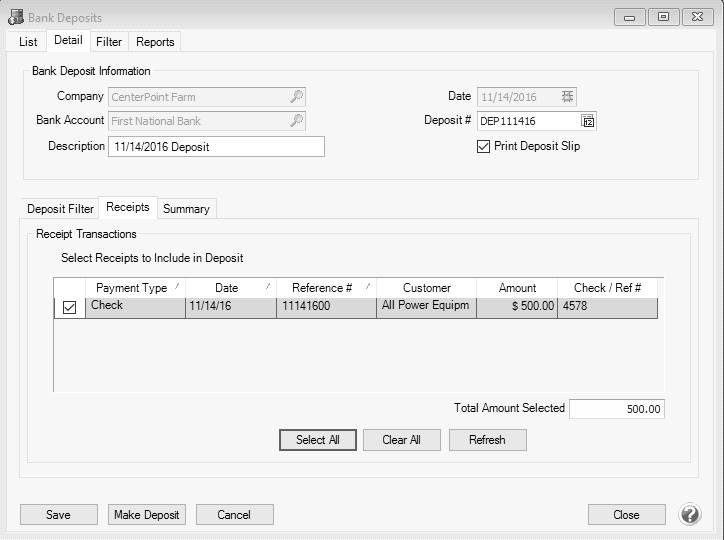Sort by Payment Type column header

(x=131, y=288)
